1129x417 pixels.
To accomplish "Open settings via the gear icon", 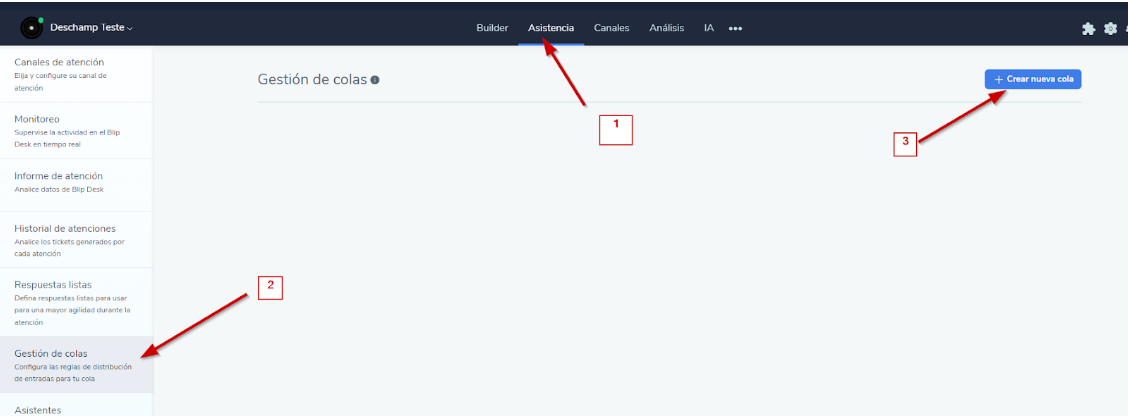I will point(1110,29).
